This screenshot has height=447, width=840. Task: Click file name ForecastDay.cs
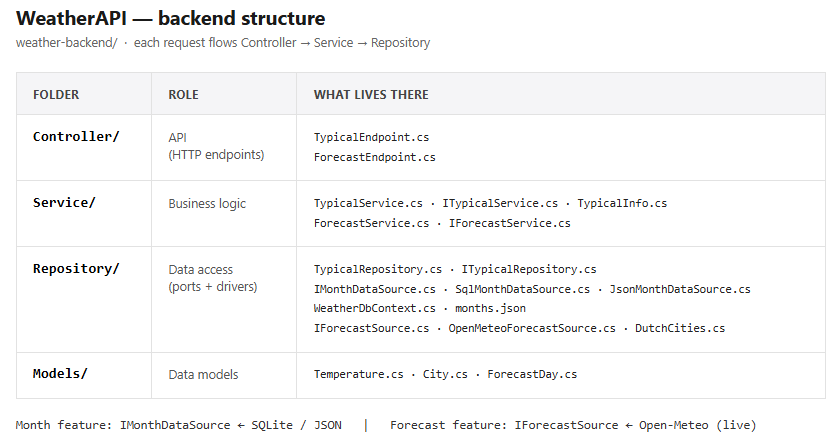pyautogui.click(x=532, y=374)
